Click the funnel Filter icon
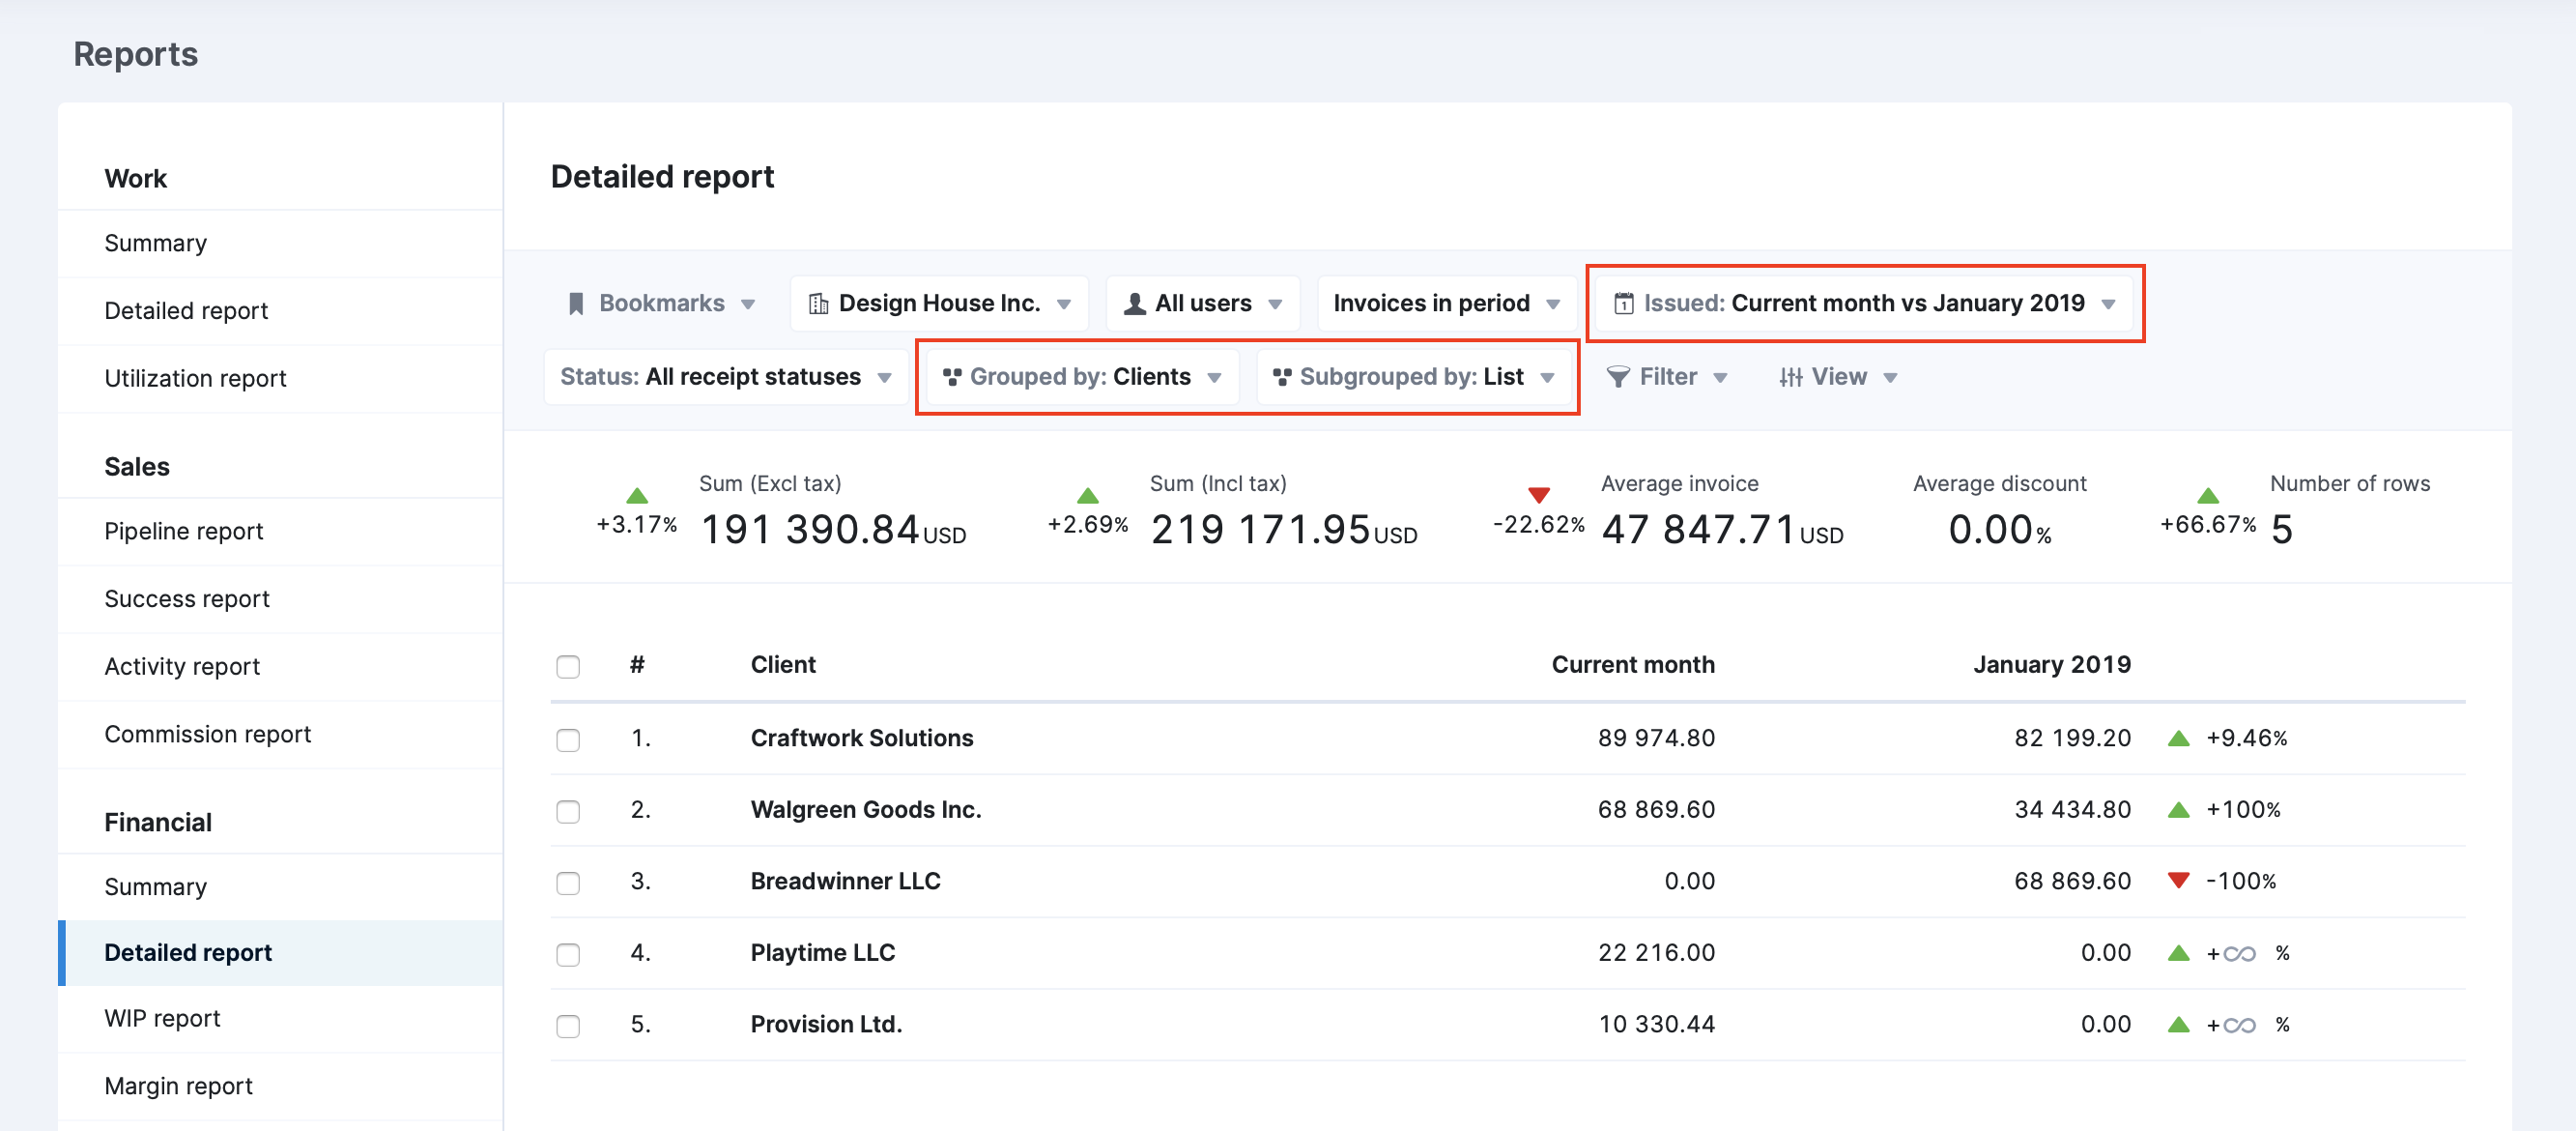 (x=1618, y=377)
